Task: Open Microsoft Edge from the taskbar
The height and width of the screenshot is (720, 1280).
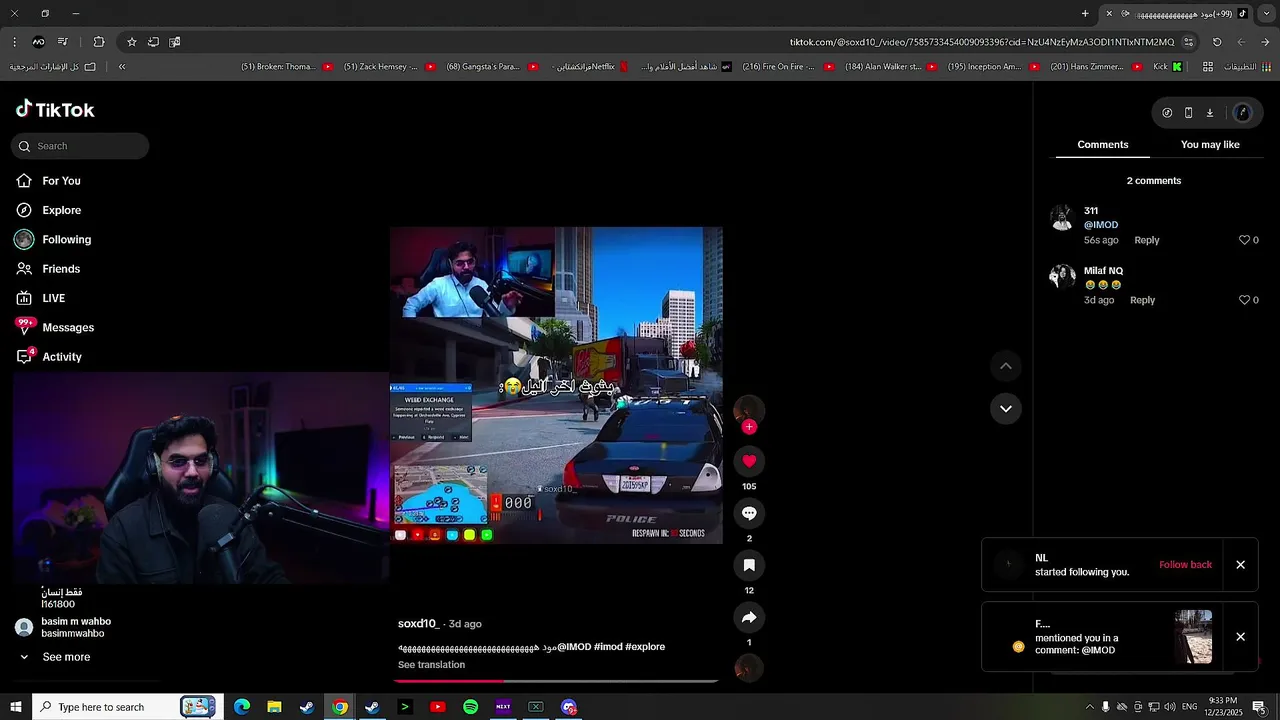Action: [242, 707]
